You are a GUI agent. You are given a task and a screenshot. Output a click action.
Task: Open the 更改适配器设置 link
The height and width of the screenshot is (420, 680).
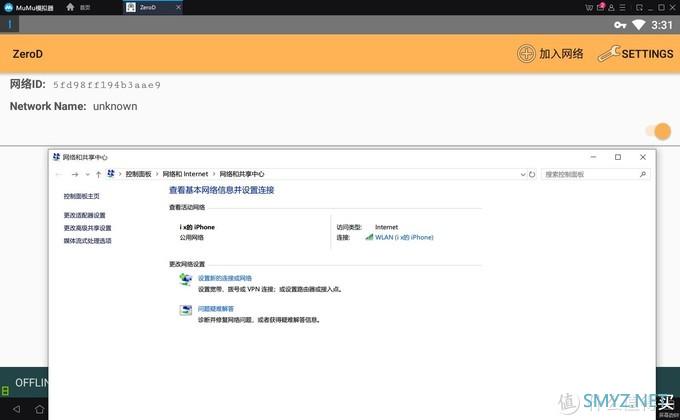tap(84, 215)
